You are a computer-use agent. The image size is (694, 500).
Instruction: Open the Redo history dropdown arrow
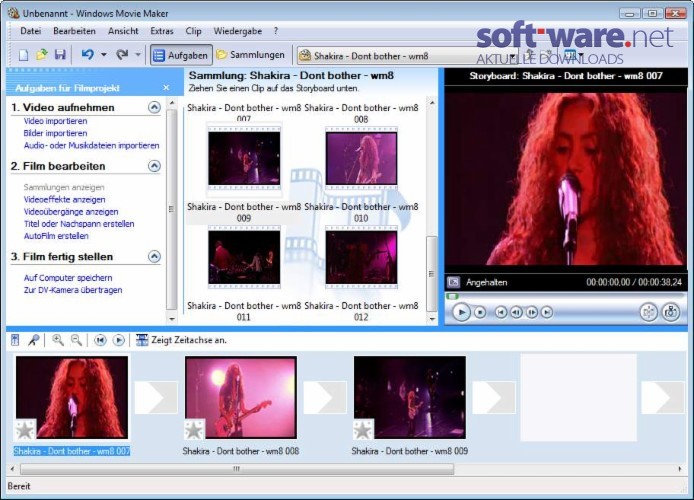pyautogui.click(x=138, y=55)
